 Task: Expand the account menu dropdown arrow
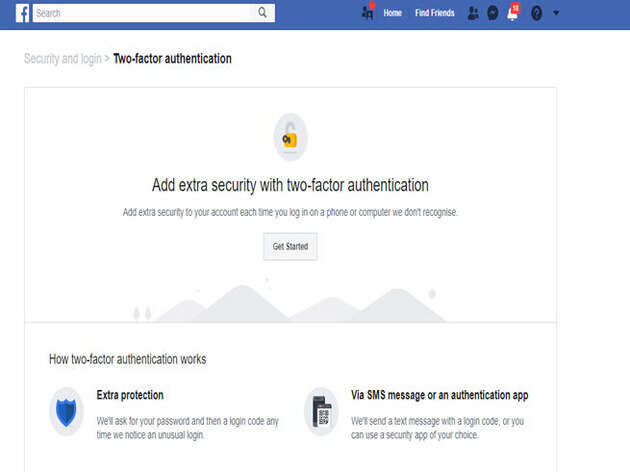[x=556, y=13]
